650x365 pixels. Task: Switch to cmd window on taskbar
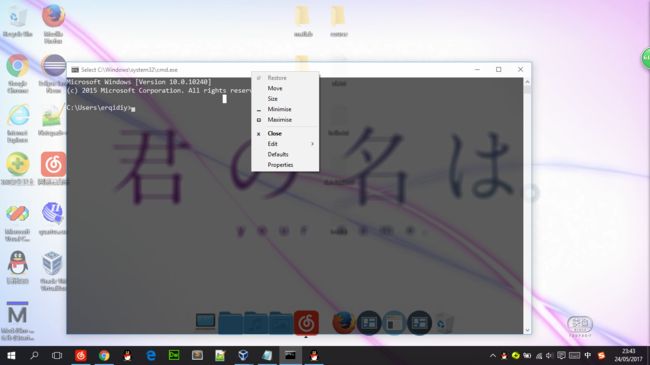tap(290, 355)
